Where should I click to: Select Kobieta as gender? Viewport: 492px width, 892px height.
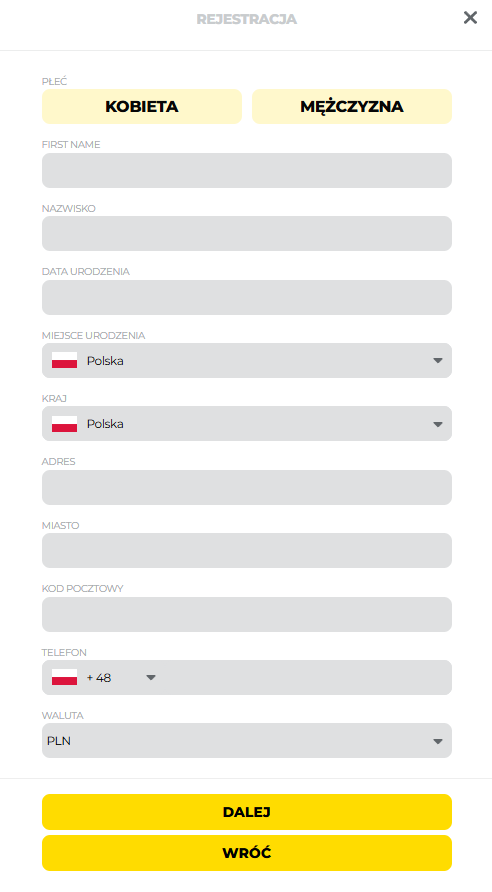[x=142, y=106]
